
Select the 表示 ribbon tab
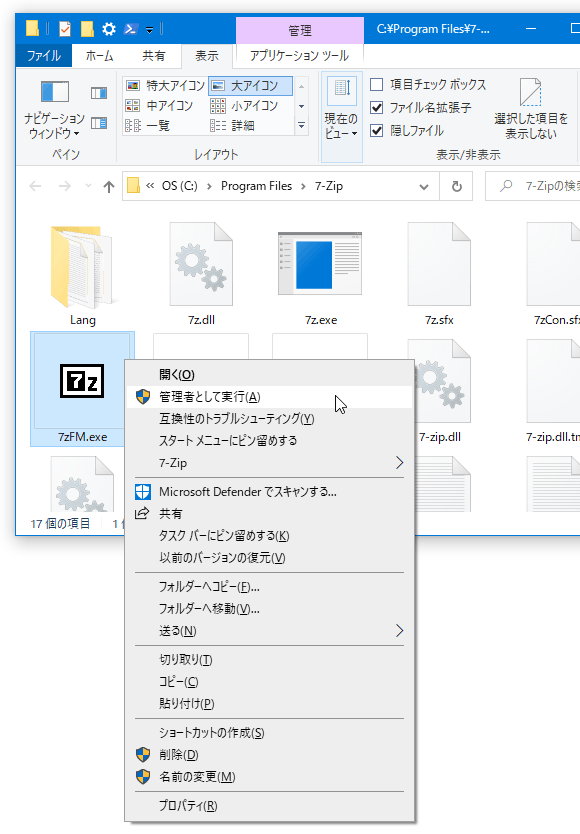(206, 55)
